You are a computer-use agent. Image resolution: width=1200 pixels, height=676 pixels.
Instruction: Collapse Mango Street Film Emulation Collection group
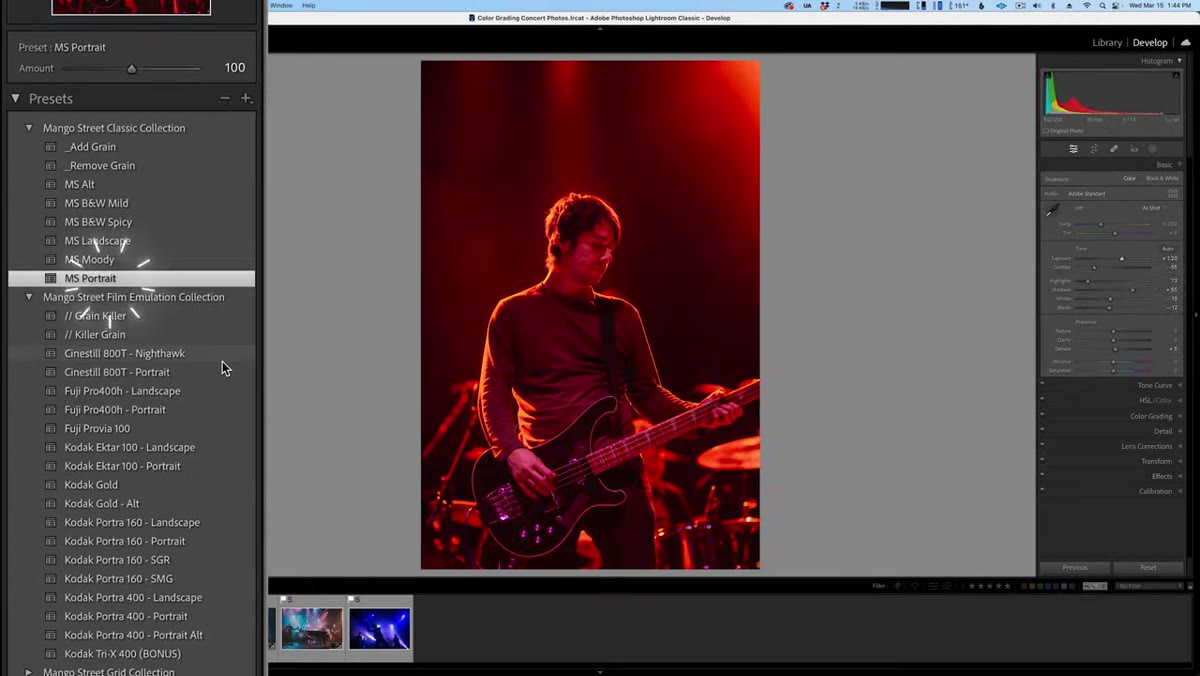point(29,297)
